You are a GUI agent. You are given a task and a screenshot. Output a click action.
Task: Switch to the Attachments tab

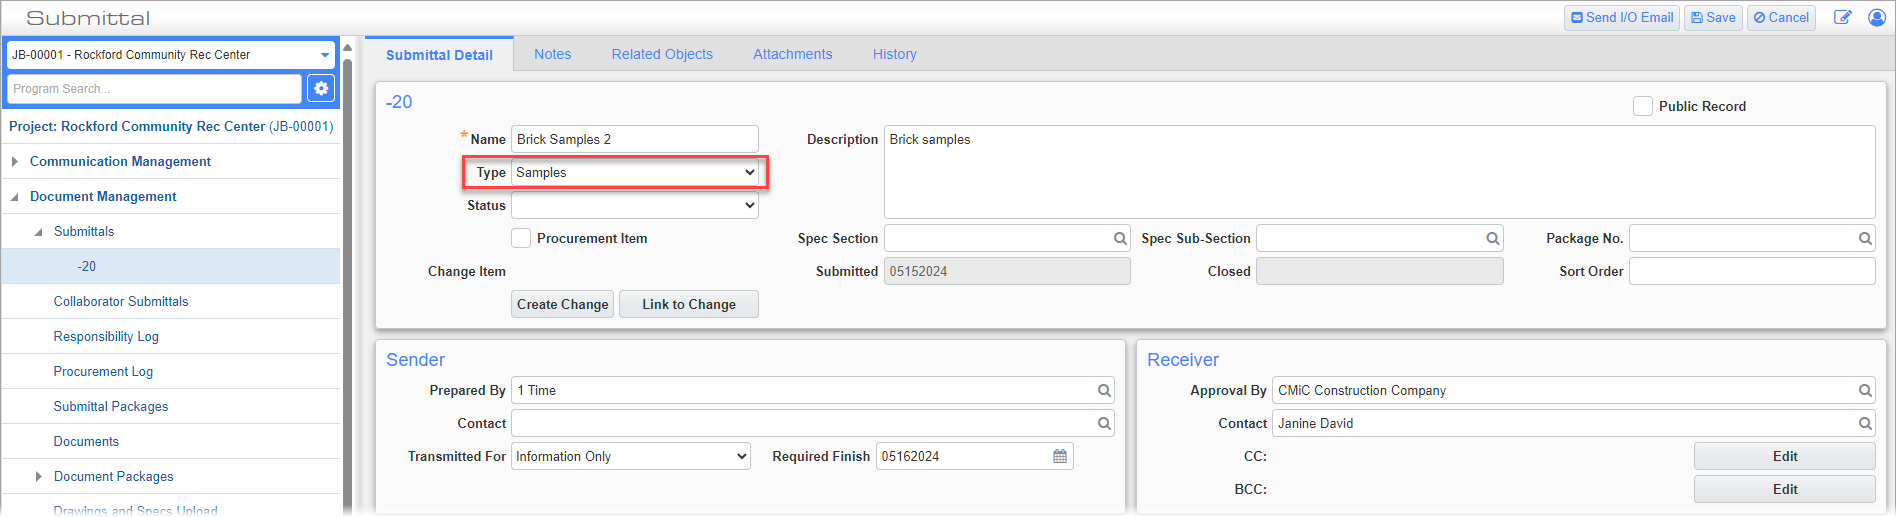coord(792,54)
